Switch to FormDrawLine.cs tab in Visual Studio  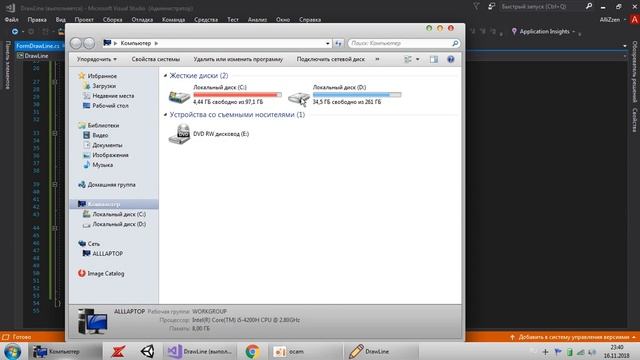pyautogui.click(x=38, y=46)
